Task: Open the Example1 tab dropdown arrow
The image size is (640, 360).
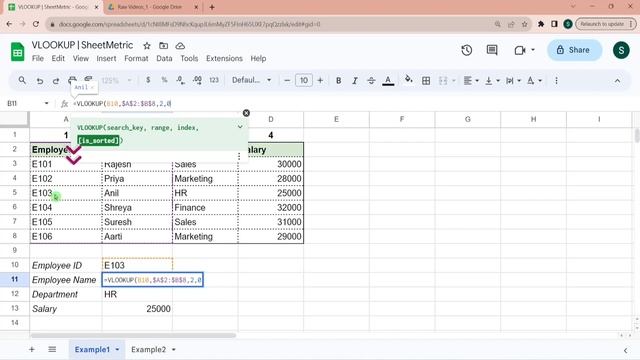Action: tap(117, 350)
